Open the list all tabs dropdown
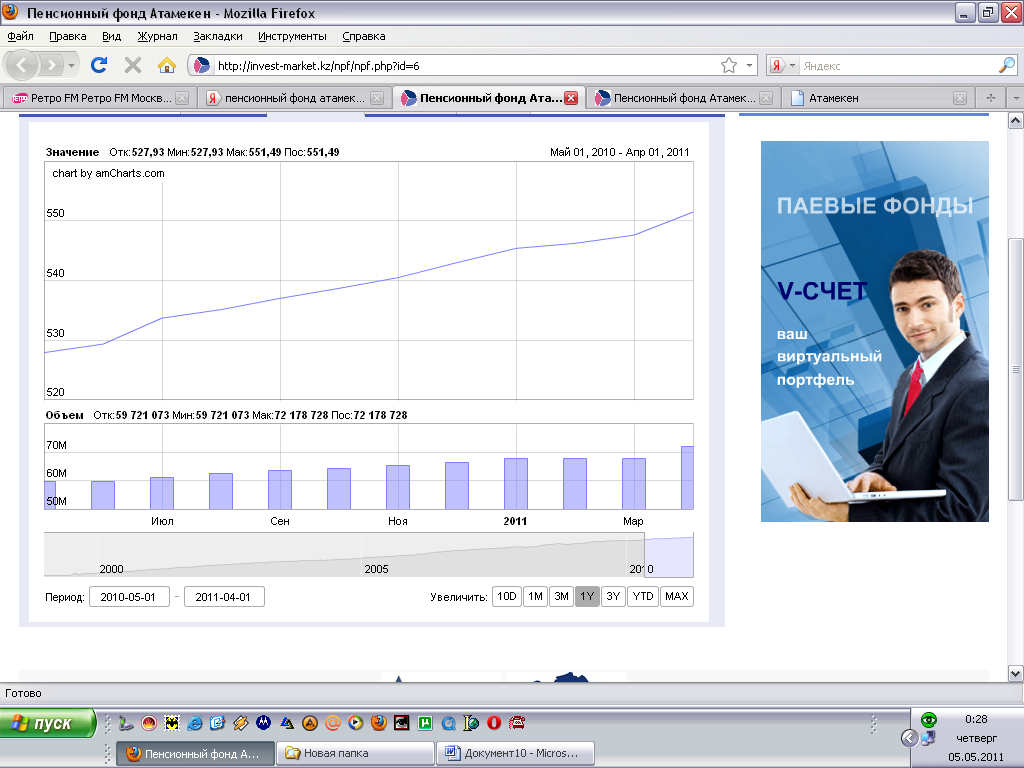Screen dimensions: 1024x768 [1014, 98]
